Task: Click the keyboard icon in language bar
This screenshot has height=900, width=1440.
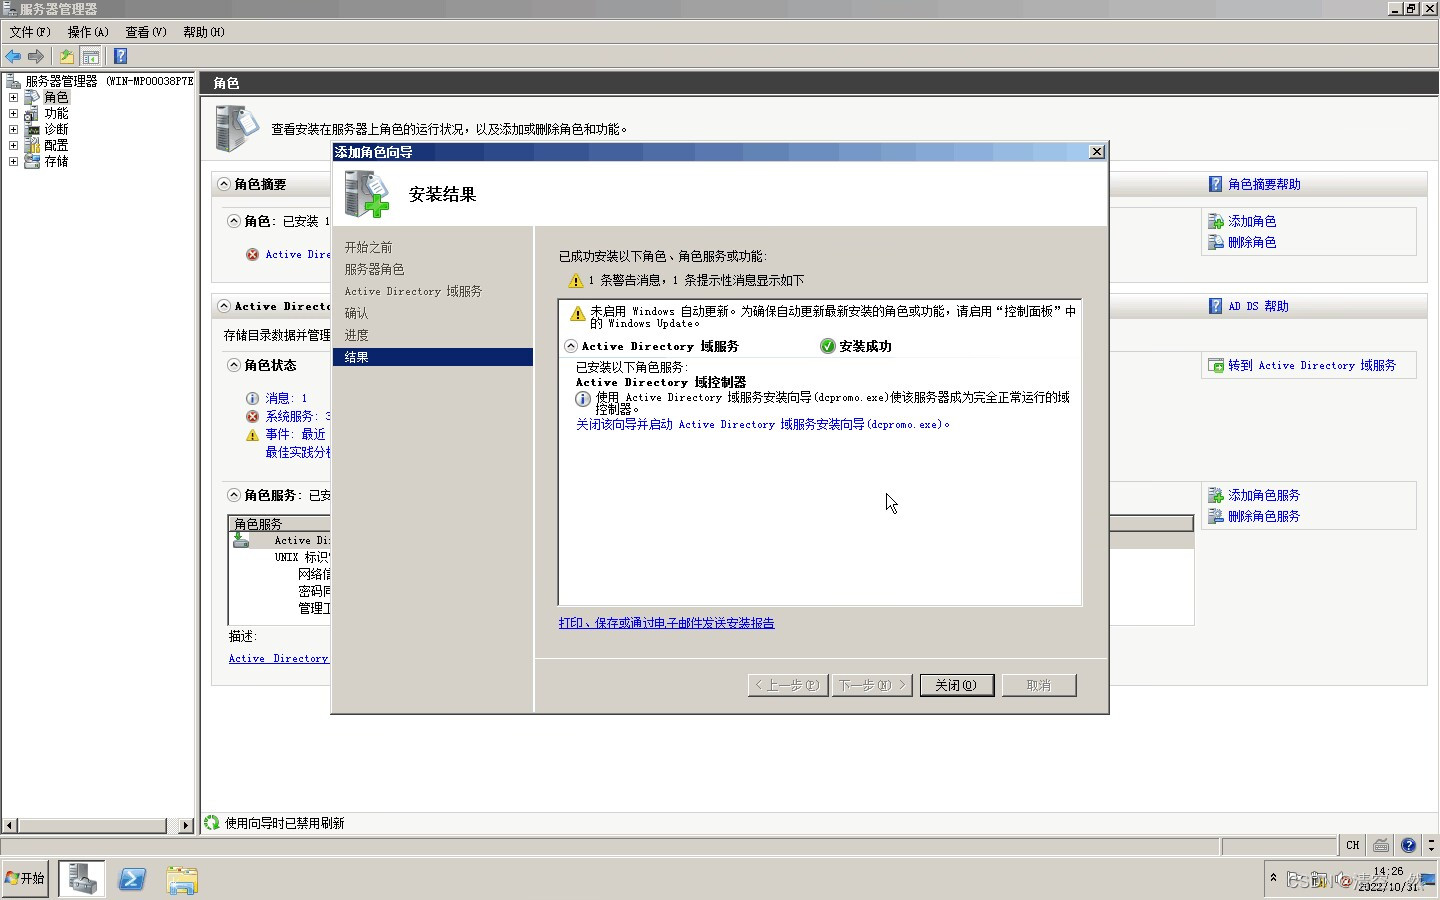Action: [1381, 845]
